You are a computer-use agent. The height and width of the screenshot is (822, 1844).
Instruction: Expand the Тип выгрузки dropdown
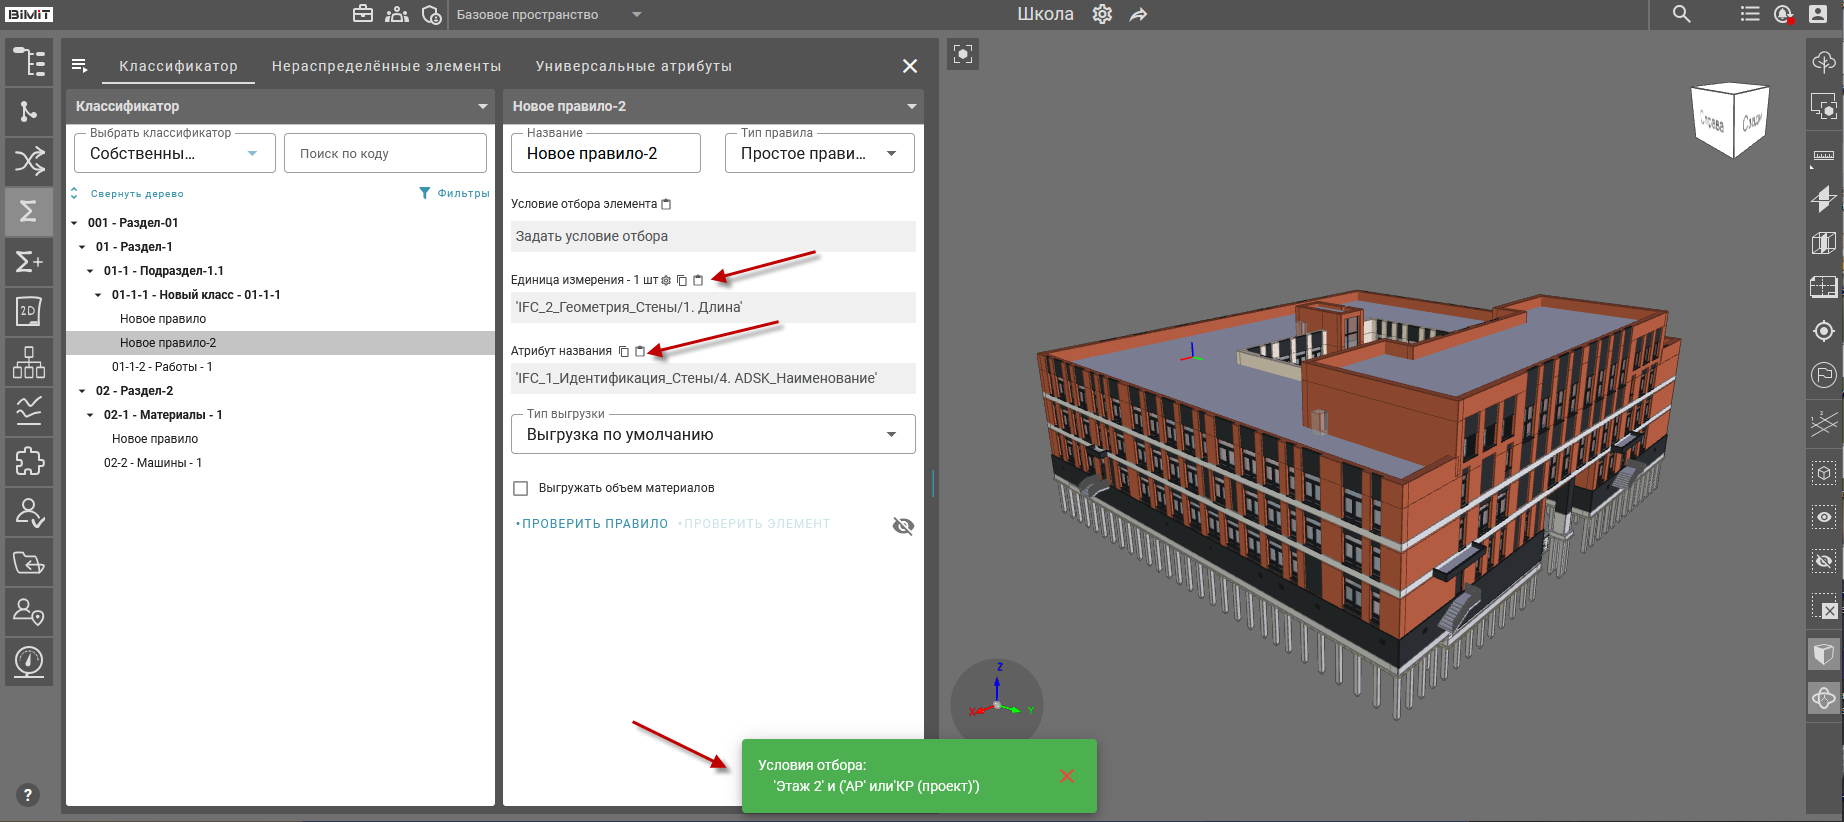click(x=712, y=435)
